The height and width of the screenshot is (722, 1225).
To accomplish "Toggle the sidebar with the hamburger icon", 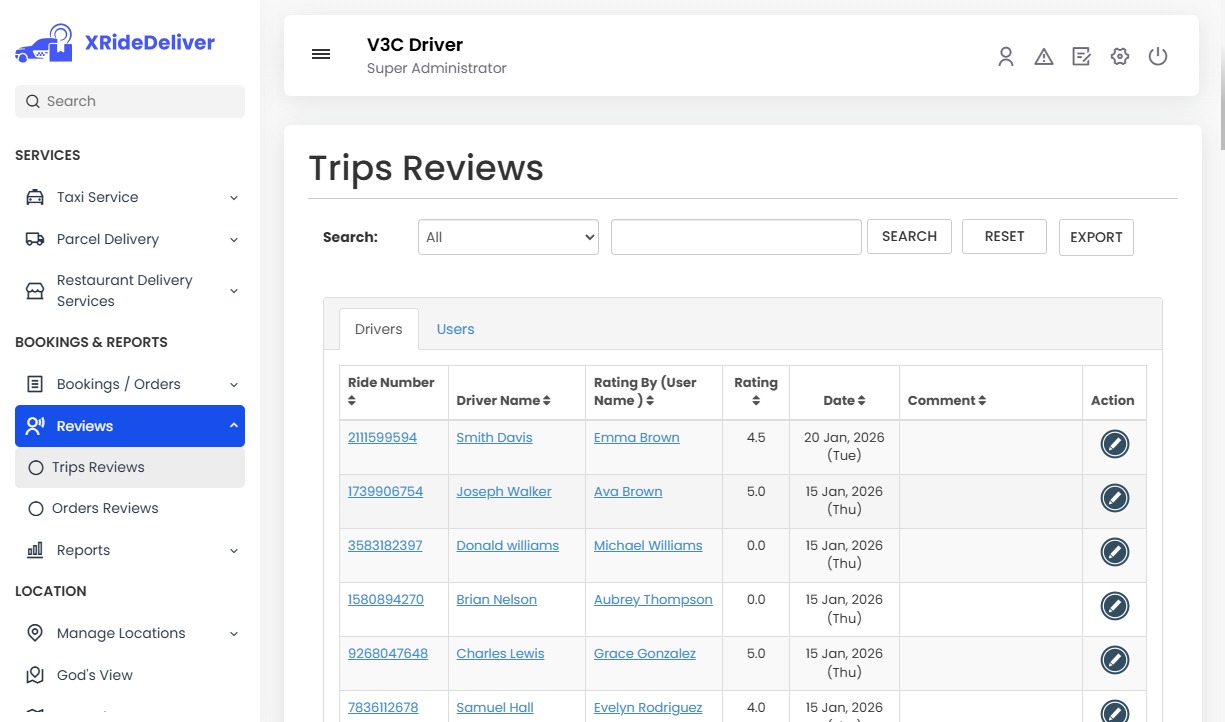I will (x=320, y=54).
